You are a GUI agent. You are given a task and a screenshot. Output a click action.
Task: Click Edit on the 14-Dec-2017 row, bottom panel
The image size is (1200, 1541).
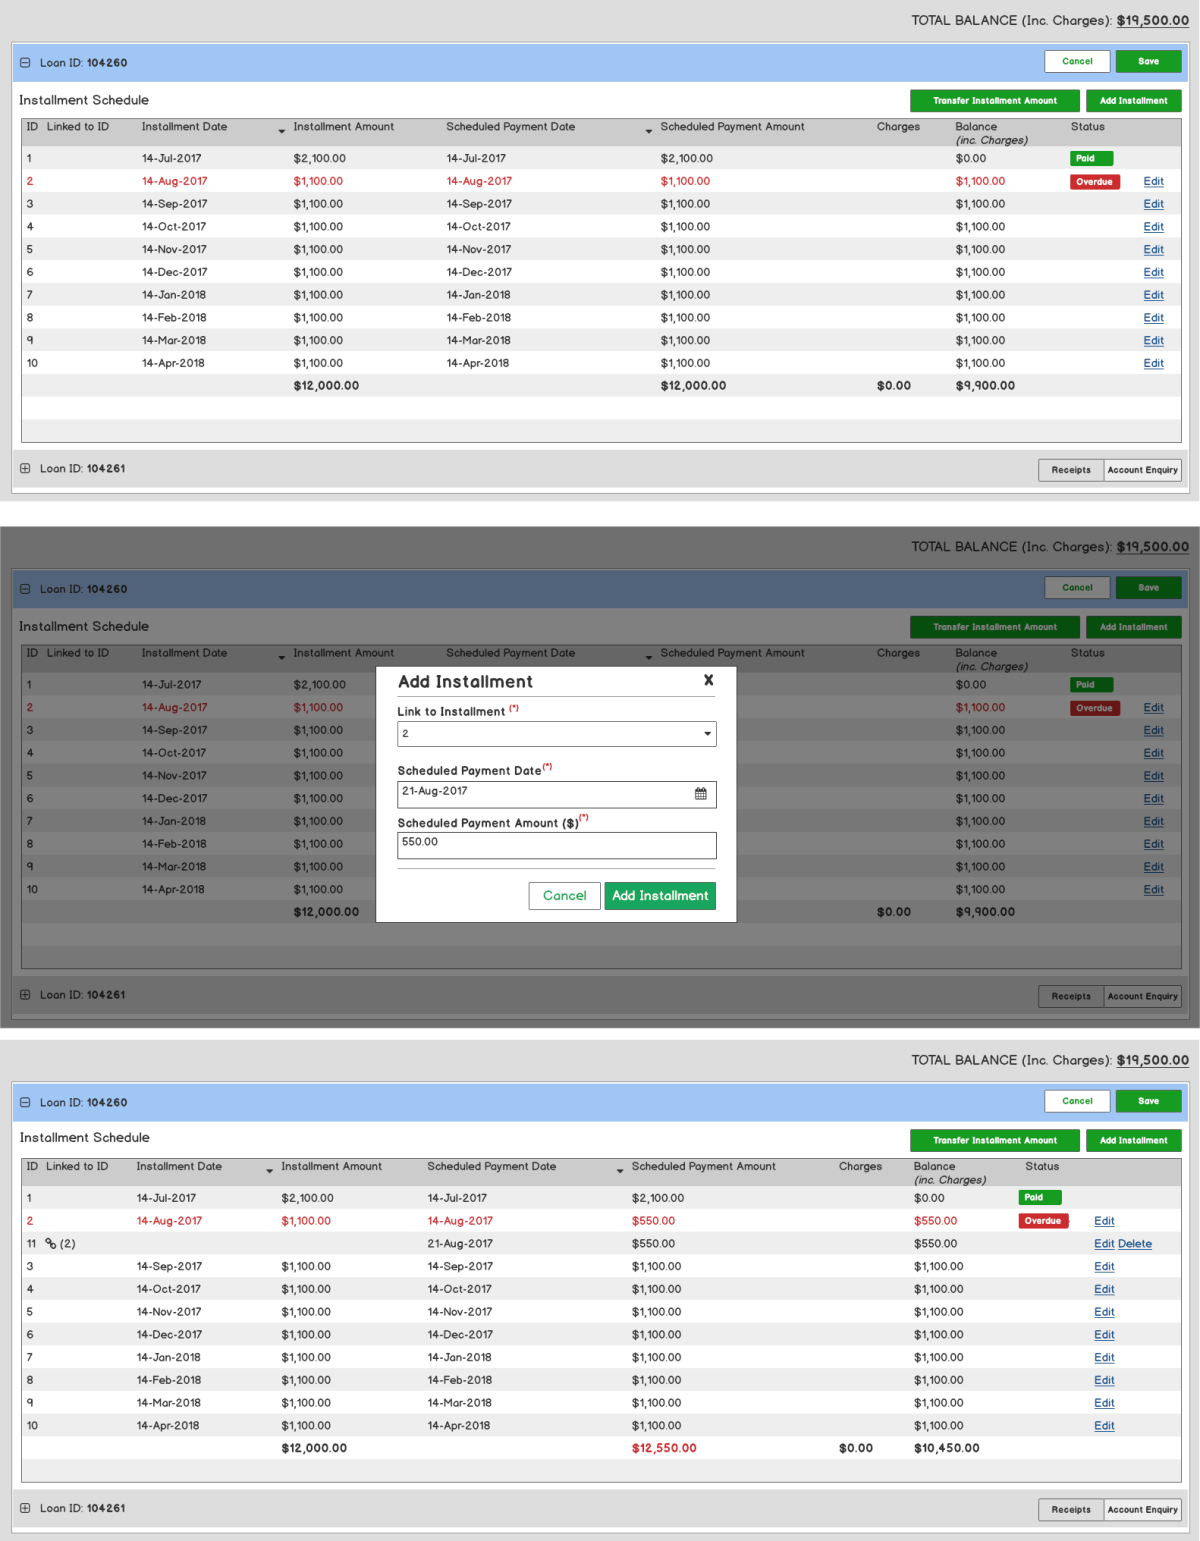[1104, 1335]
